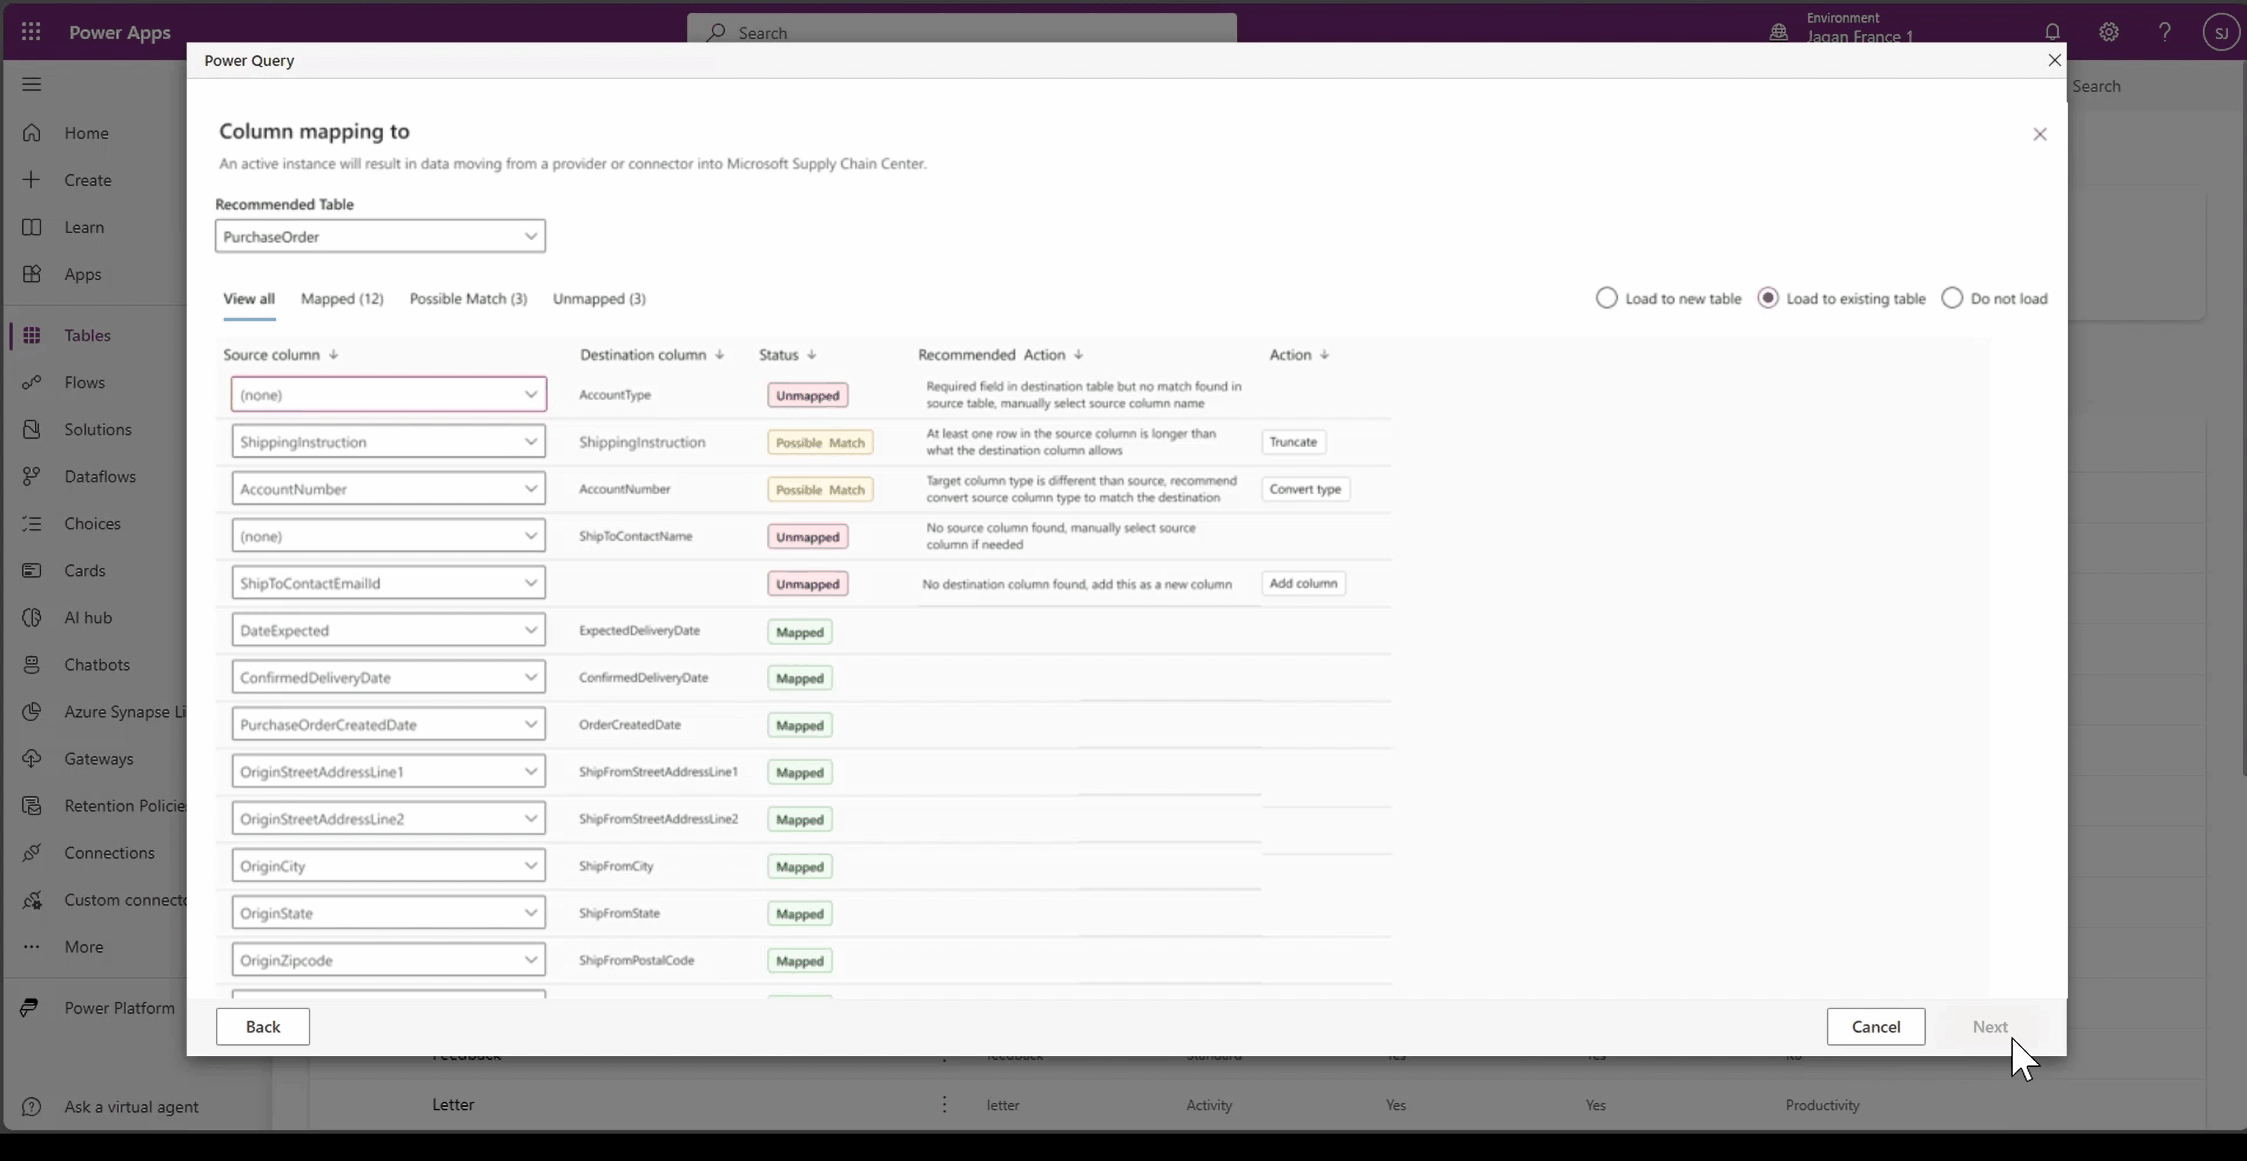Click the Cancel button
Viewport: 2247px width, 1161px height.
tap(1875, 1026)
